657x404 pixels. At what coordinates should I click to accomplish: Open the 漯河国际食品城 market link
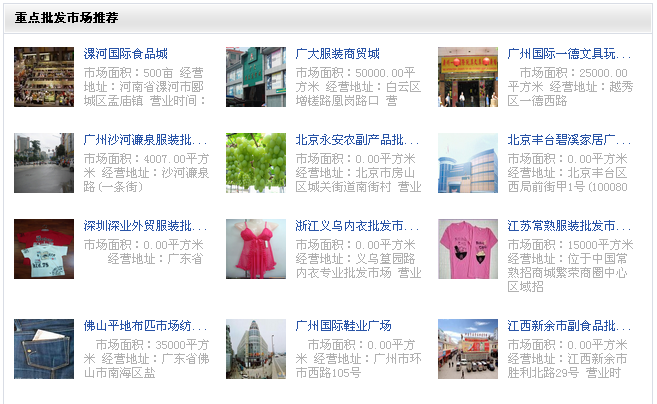pyautogui.click(x=125, y=54)
